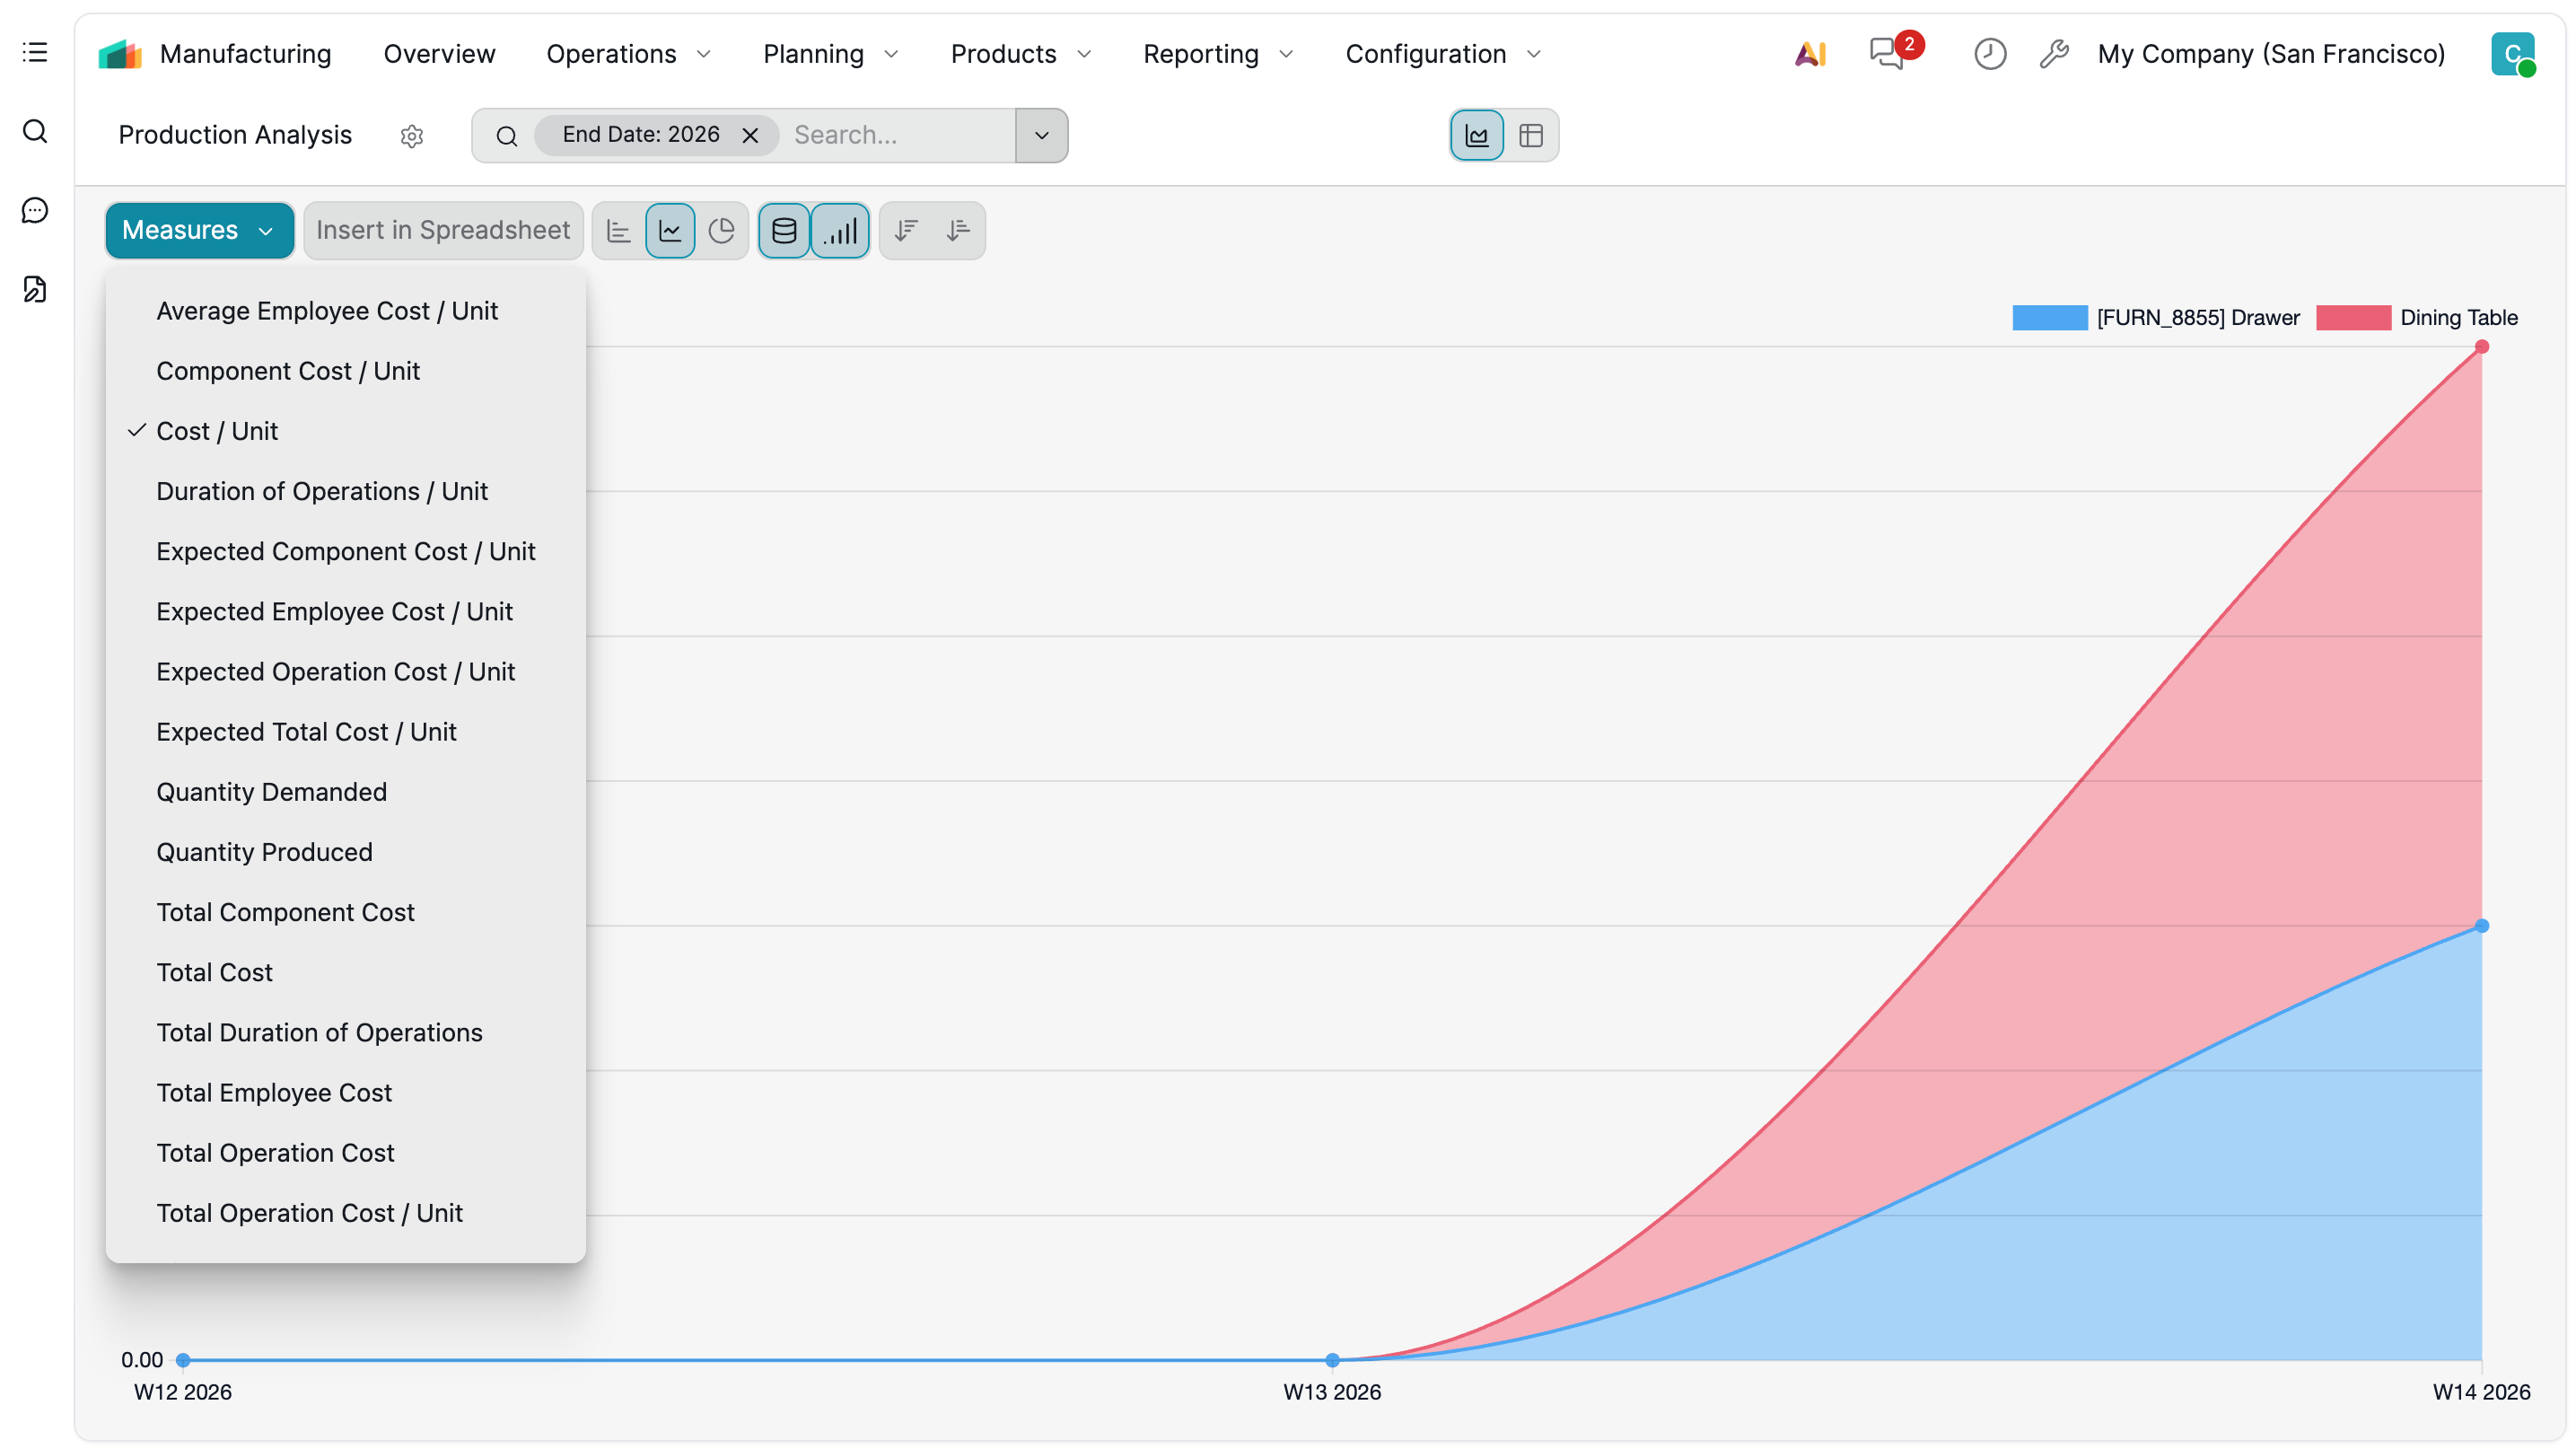The image size is (2576, 1449).
Task: Collapse the Measures dropdown button
Action: click(x=199, y=231)
